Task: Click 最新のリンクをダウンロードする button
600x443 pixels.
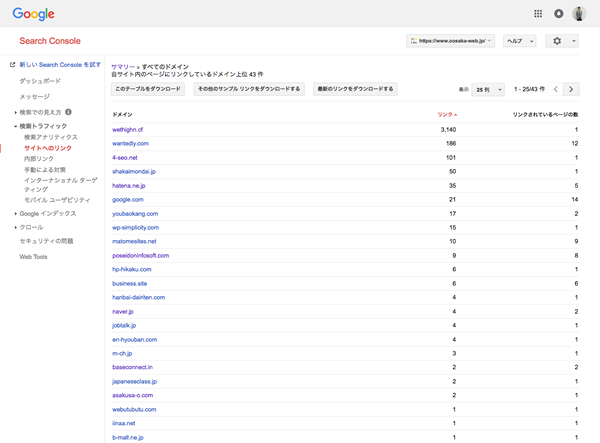Action: 355,89
